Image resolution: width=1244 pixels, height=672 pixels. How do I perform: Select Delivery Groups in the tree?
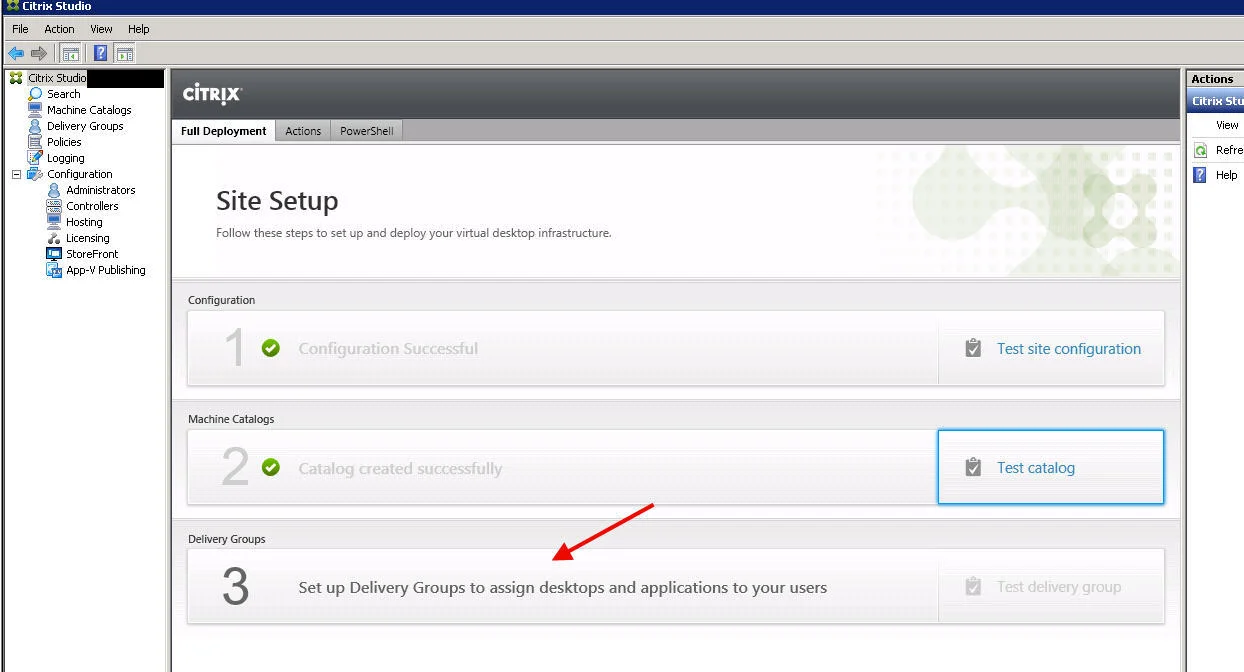[85, 126]
